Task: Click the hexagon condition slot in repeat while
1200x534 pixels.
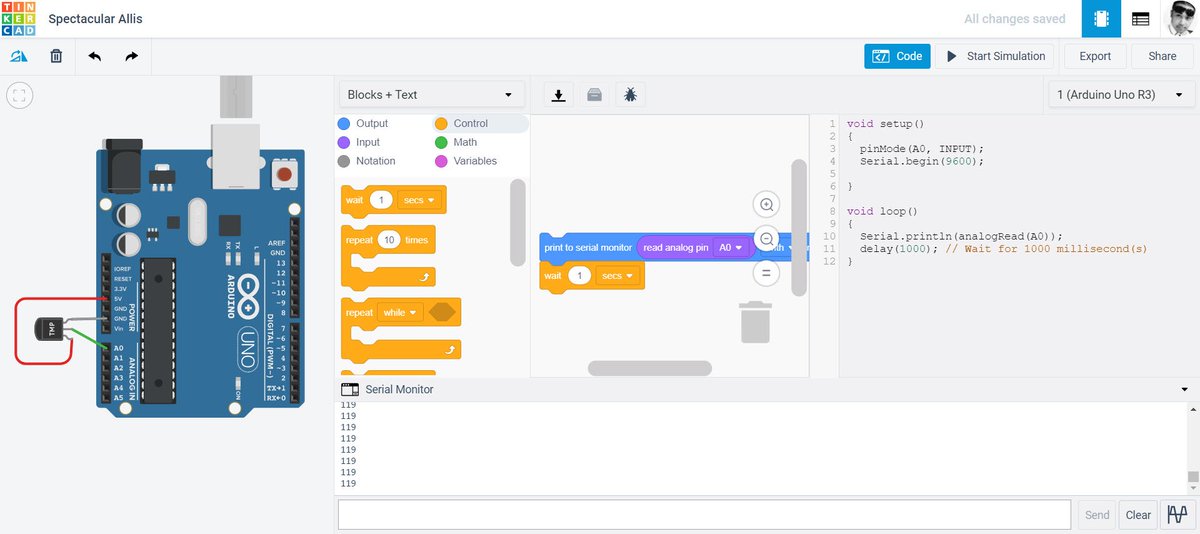Action: click(x=440, y=312)
